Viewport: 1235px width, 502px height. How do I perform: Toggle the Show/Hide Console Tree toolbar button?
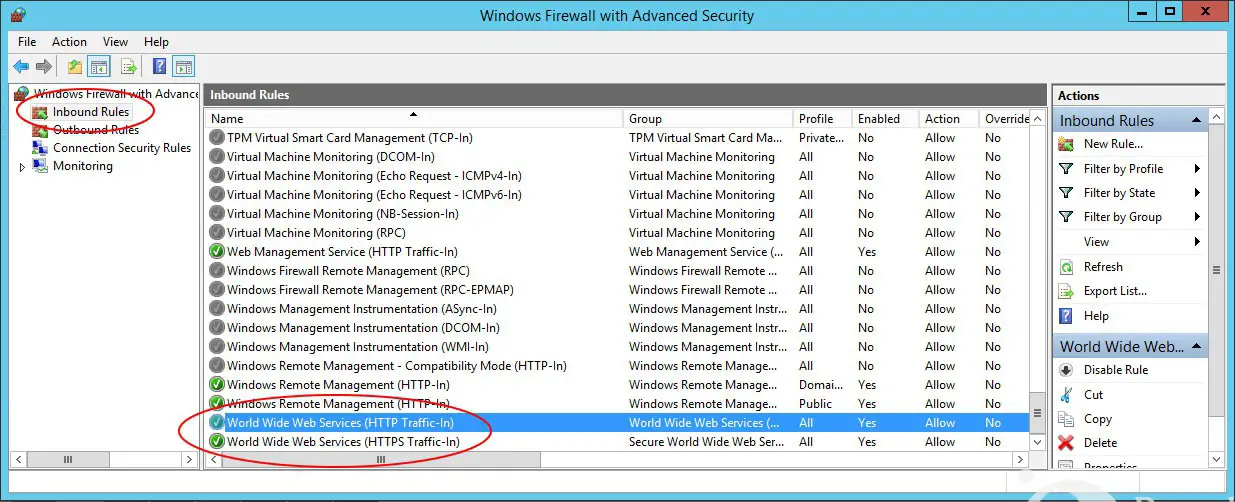tap(99, 67)
